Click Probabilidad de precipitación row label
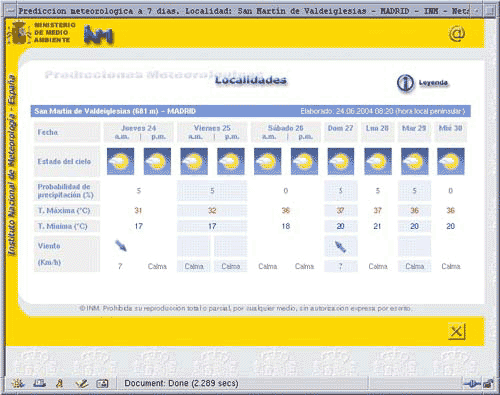 65,191
